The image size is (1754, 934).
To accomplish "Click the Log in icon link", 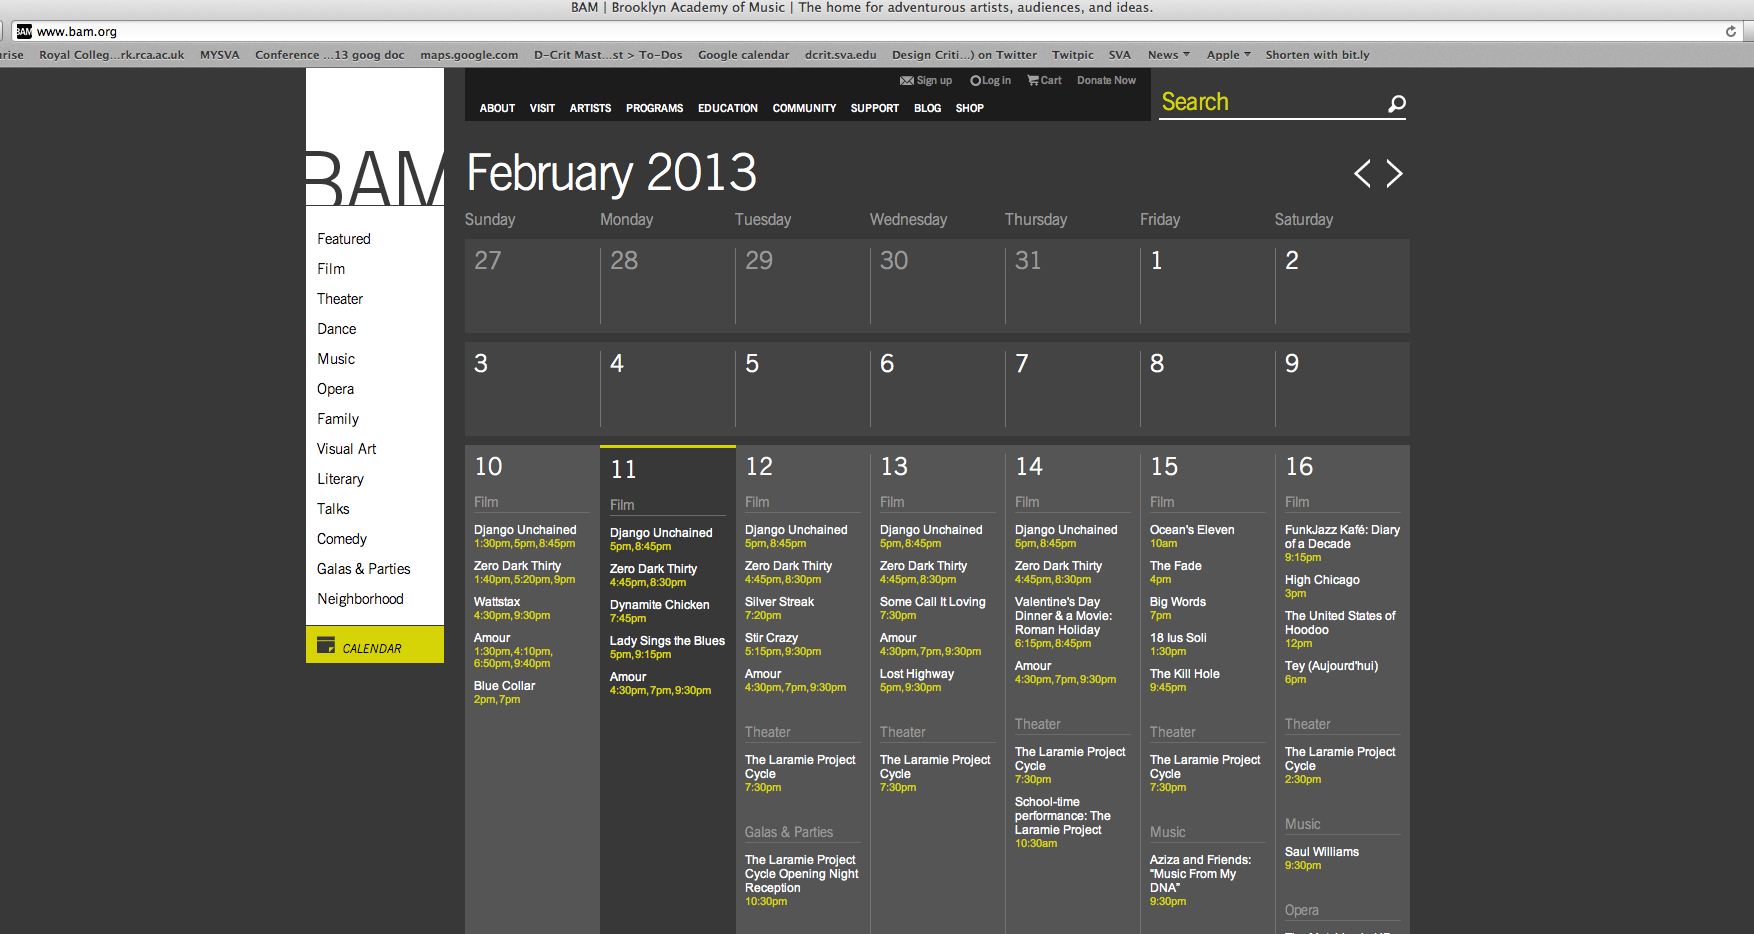I will click(x=975, y=81).
